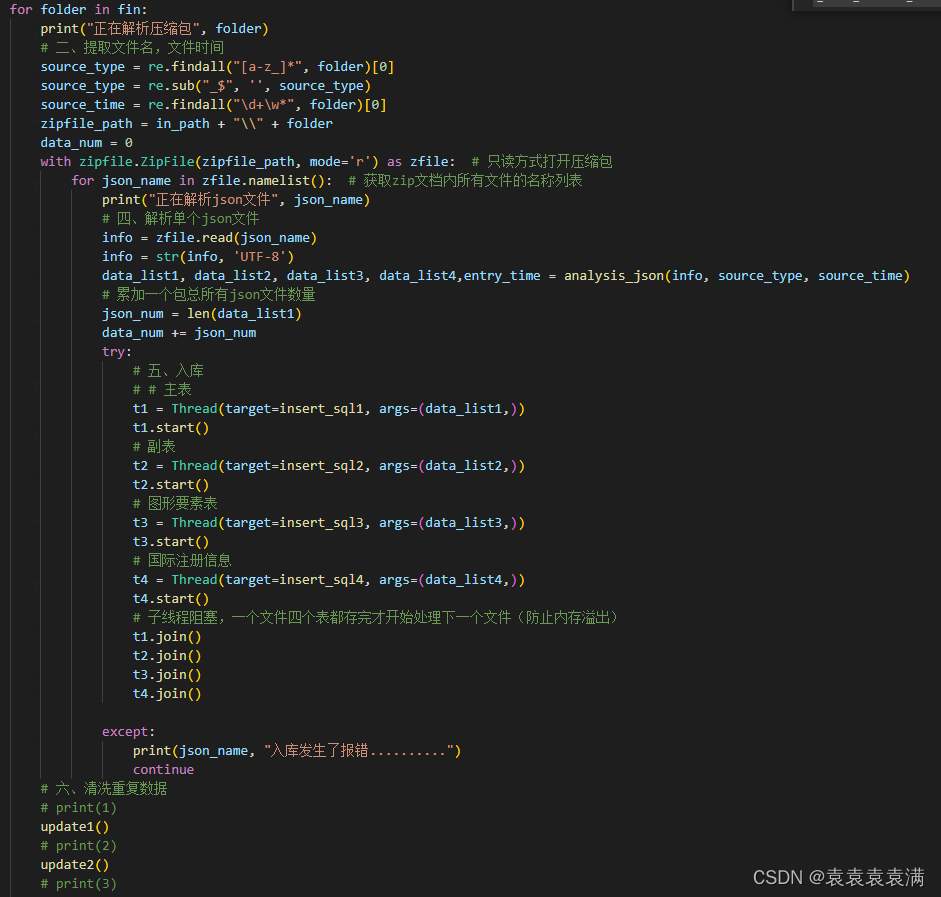Click the "try:" keyword line
Screen dimensions: 941x897
pos(117,352)
